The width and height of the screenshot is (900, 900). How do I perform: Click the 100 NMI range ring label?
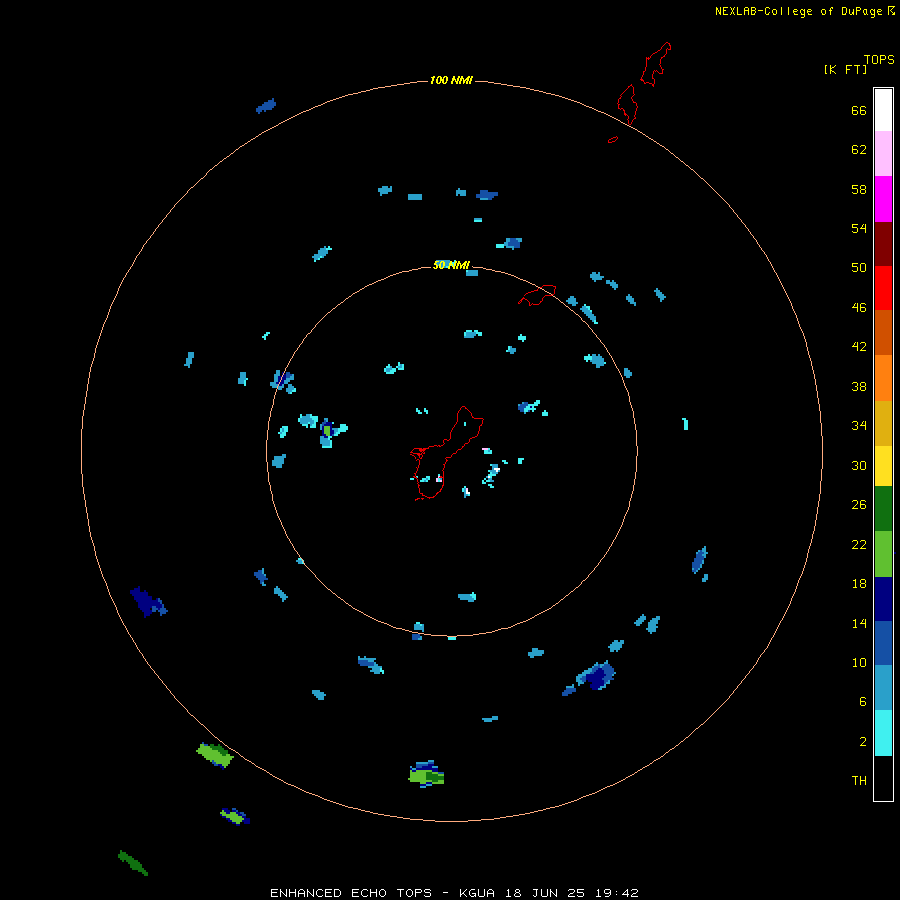point(451,80)
